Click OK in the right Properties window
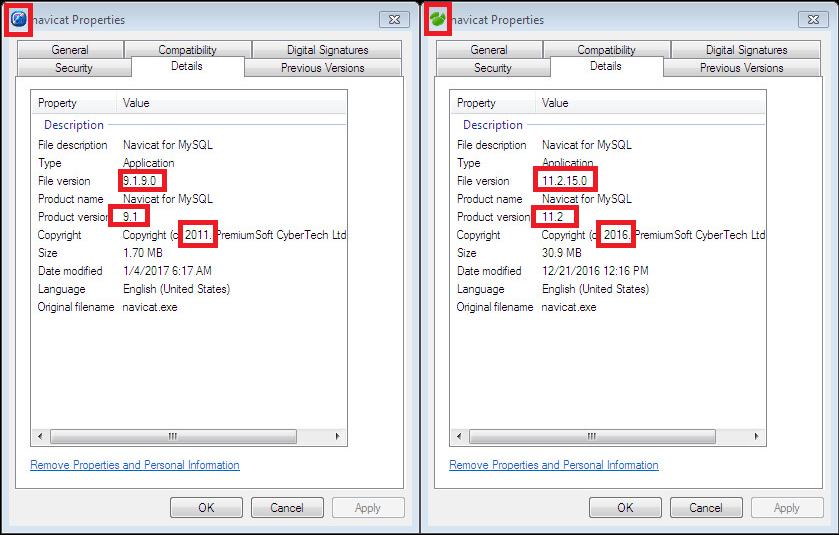 626,508
